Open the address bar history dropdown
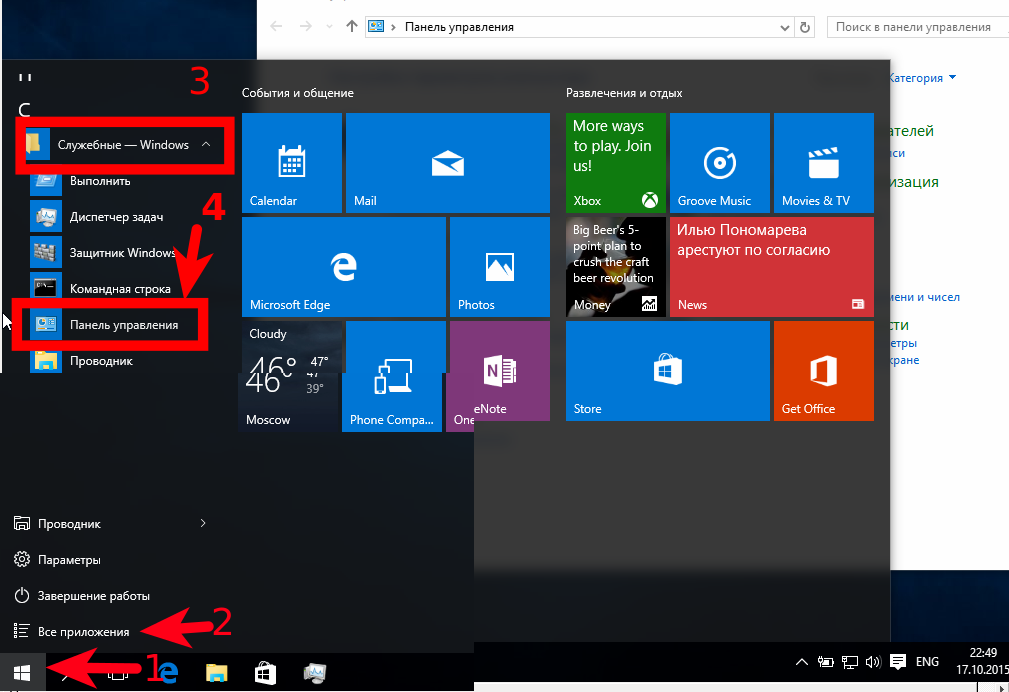The width and height of the screenshot is (1009, 692). [784, 27]
